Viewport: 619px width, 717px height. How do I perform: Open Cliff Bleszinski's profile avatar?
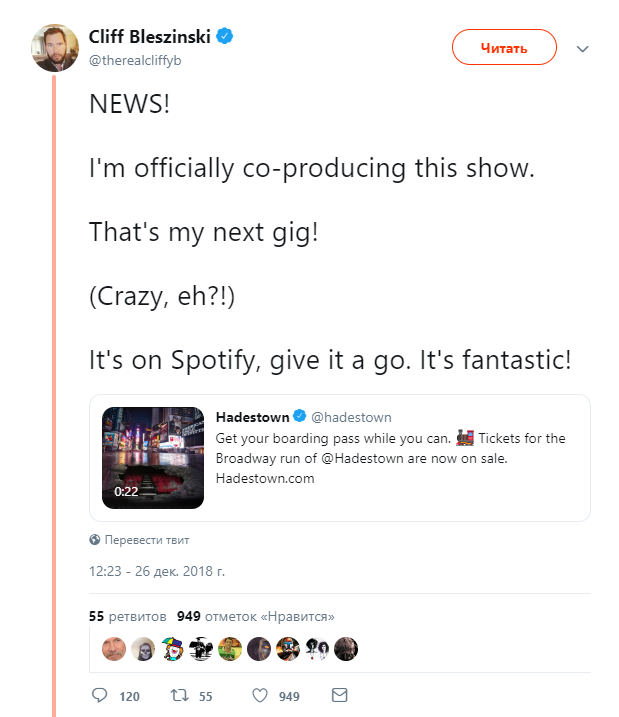tap(55, 48)
